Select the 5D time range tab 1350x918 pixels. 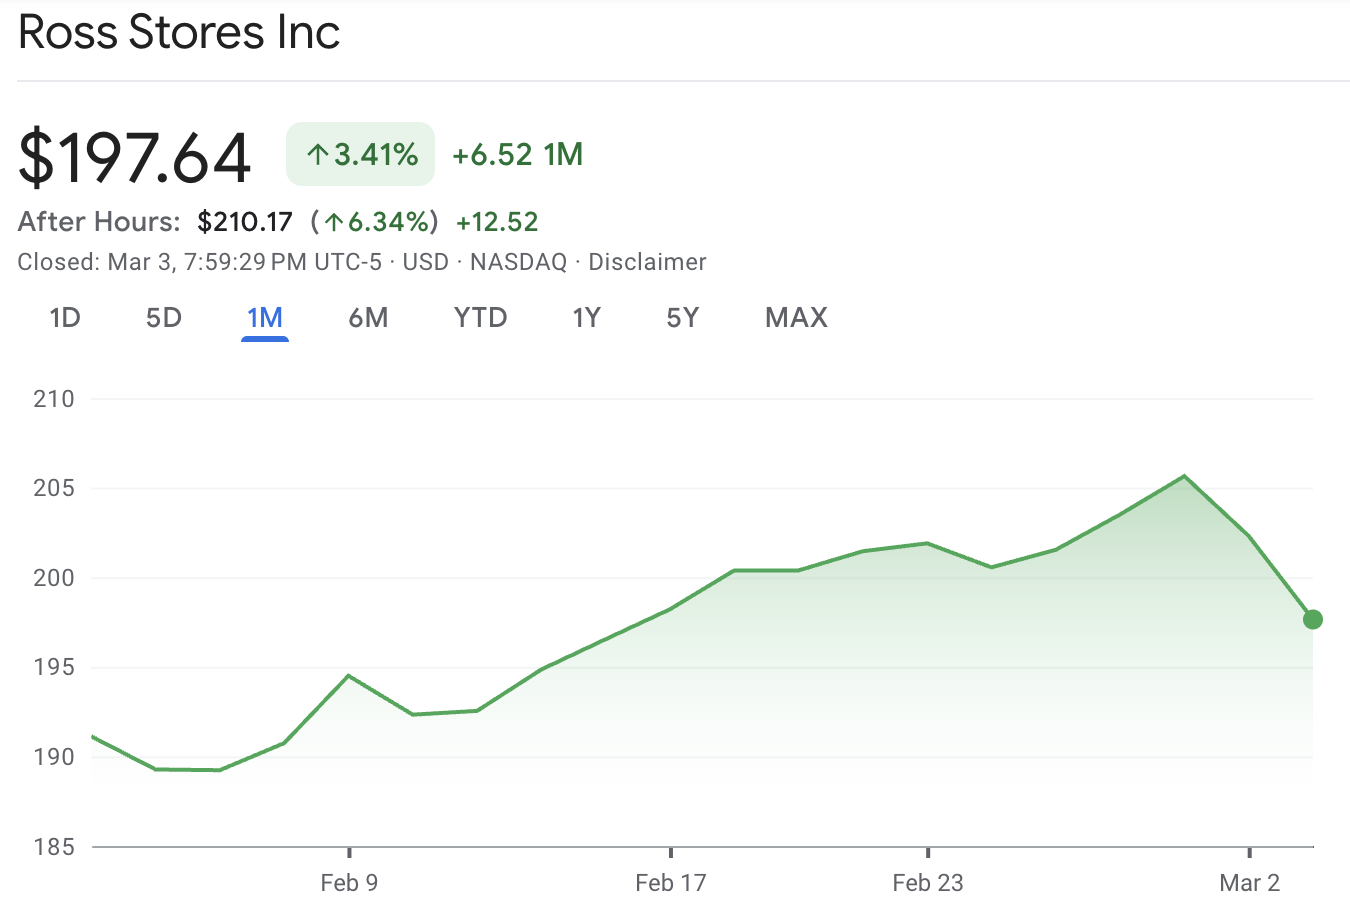[x=164, y=318]
